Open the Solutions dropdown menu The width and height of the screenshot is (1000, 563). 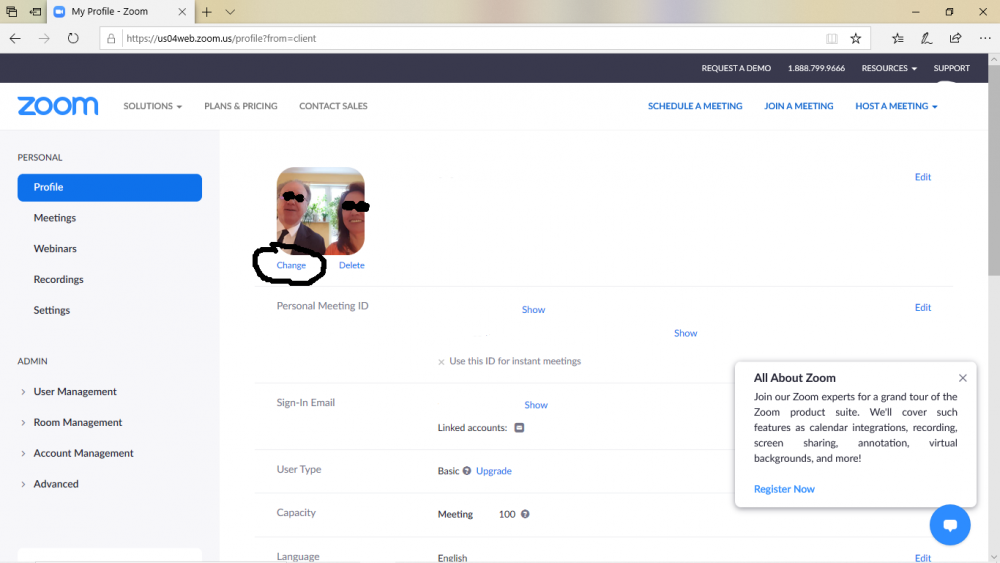(152, 106)
